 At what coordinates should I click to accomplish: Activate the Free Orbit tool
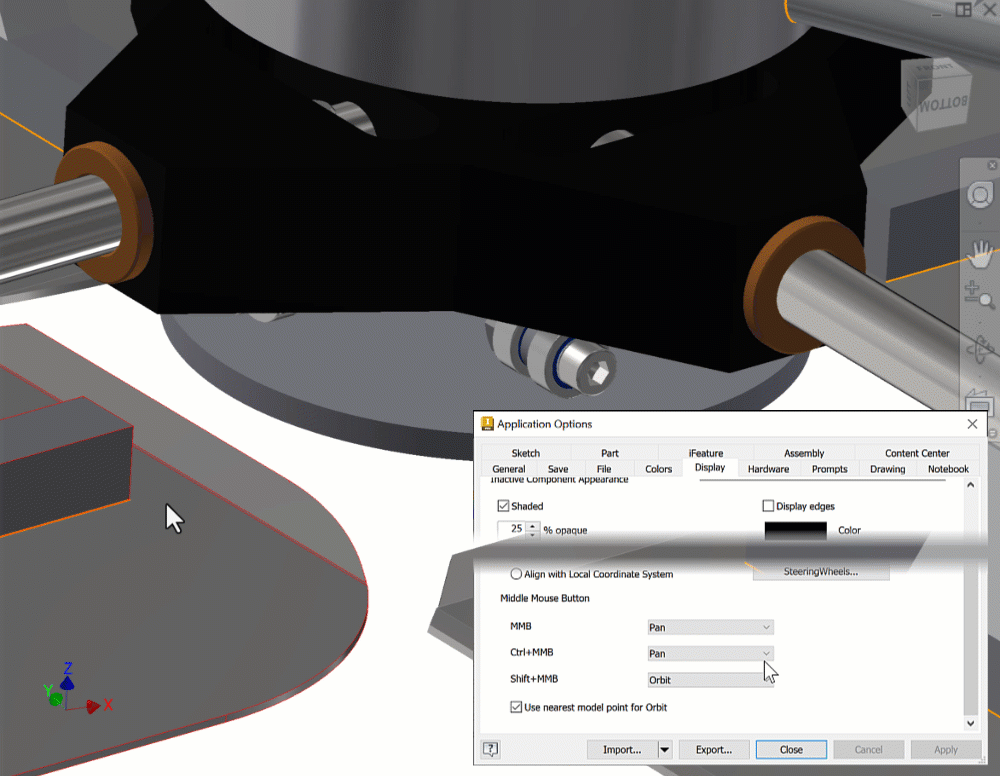[x=980, y=349]
